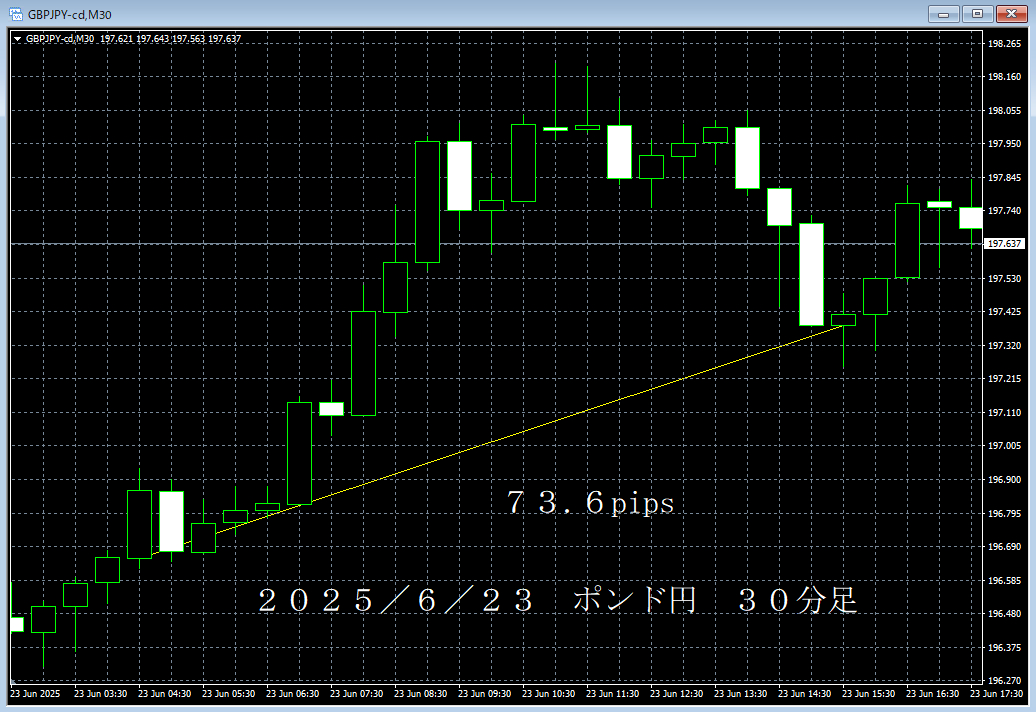1036x712 pixels.
Task: Click the 197.005 level on price scale
Action: coord(1004,446)
